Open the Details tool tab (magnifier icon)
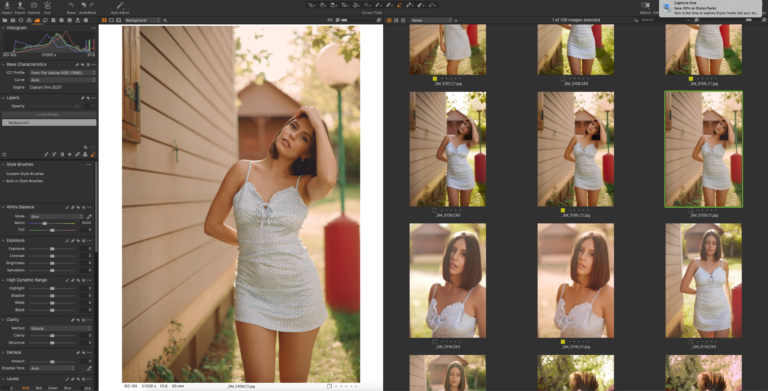The width and height of the screenshot is (768, 391). pyautogui.click(x=45, y=20)
